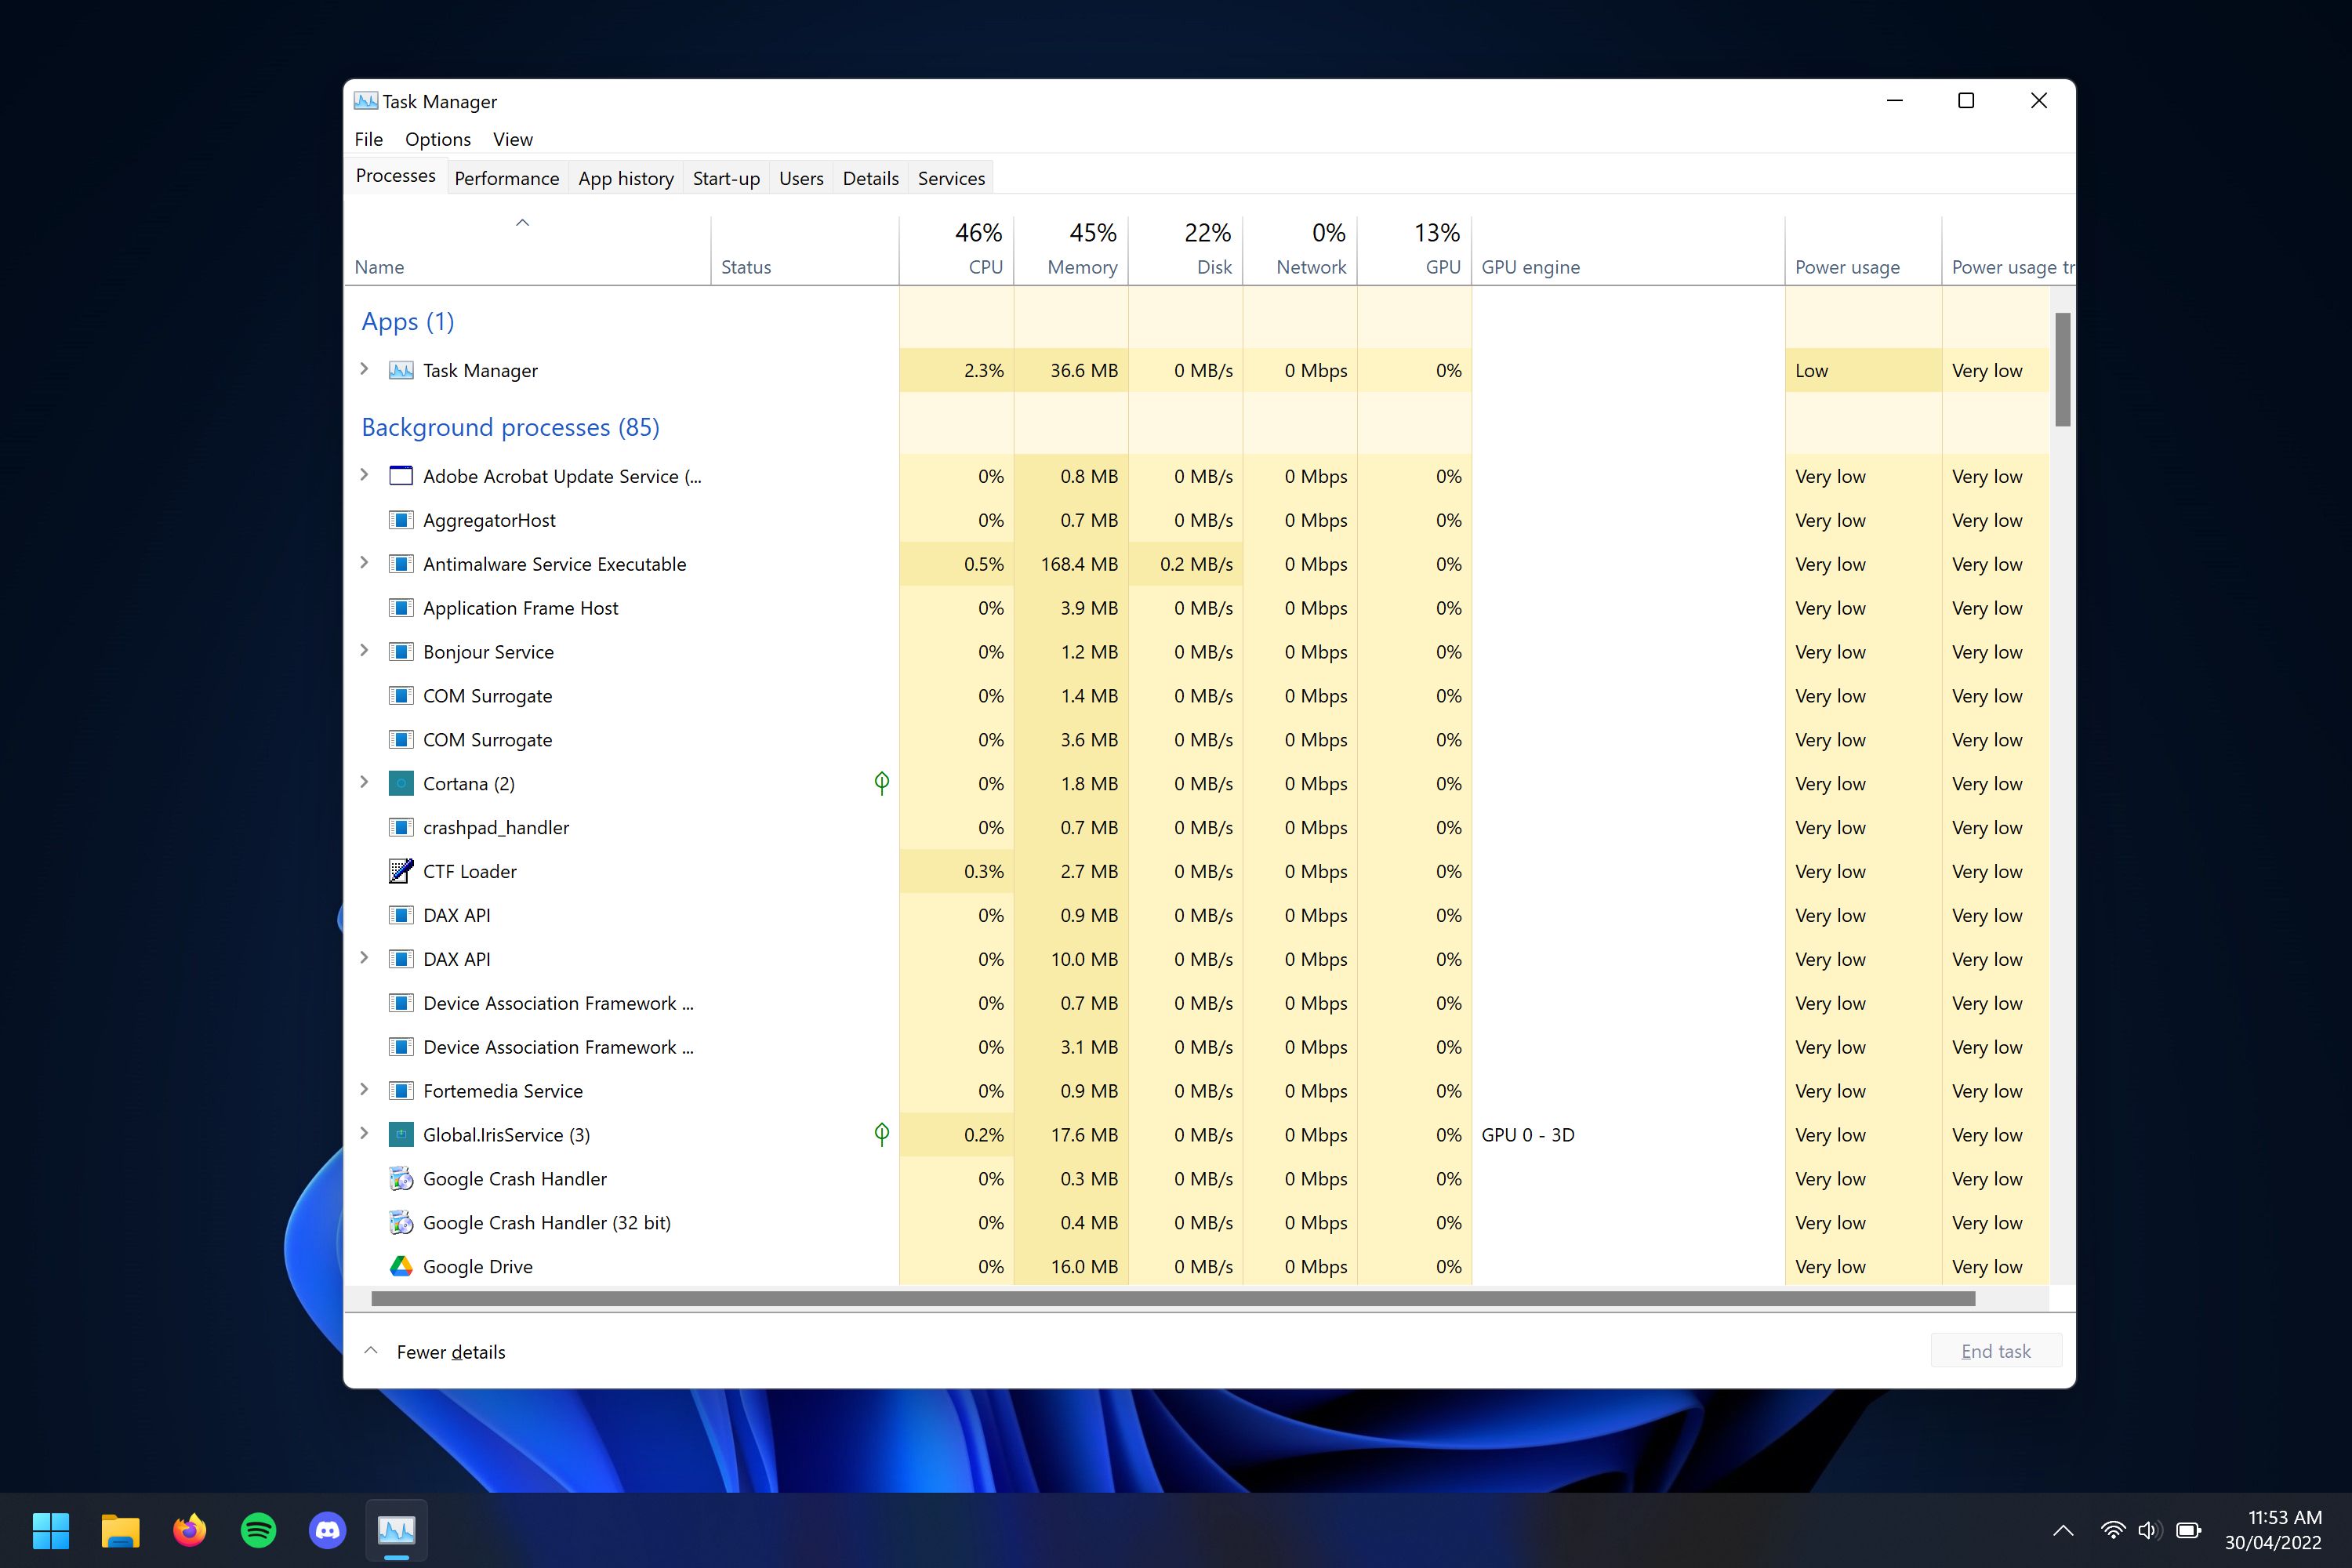Click the leaf icon next to Cortana
Image resolution: width=2352 pixels, height=1568 pixels.
881,783
